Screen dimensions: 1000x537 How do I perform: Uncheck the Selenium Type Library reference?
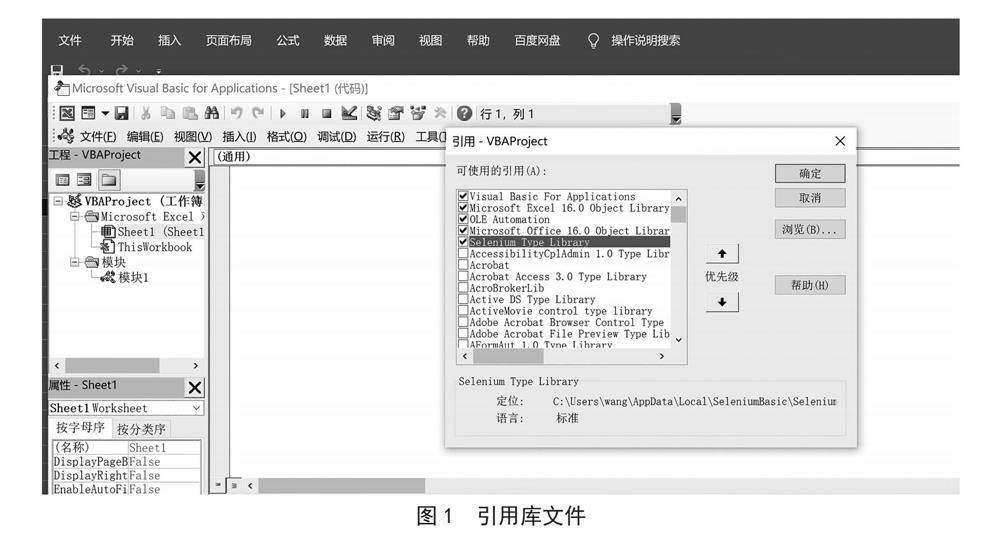463,242
